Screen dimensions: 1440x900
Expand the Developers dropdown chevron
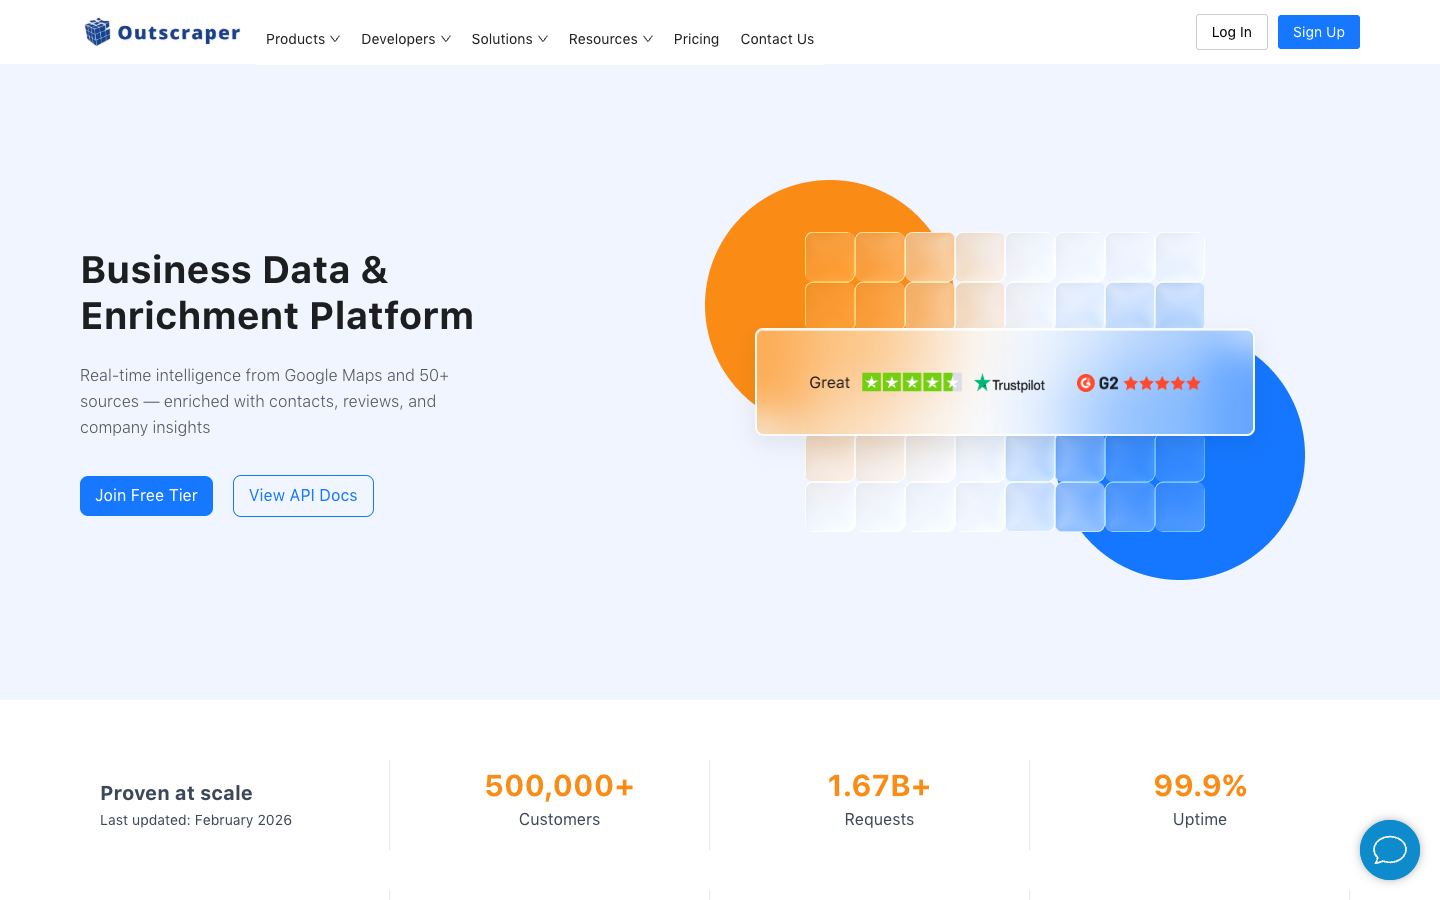[446, 39]
